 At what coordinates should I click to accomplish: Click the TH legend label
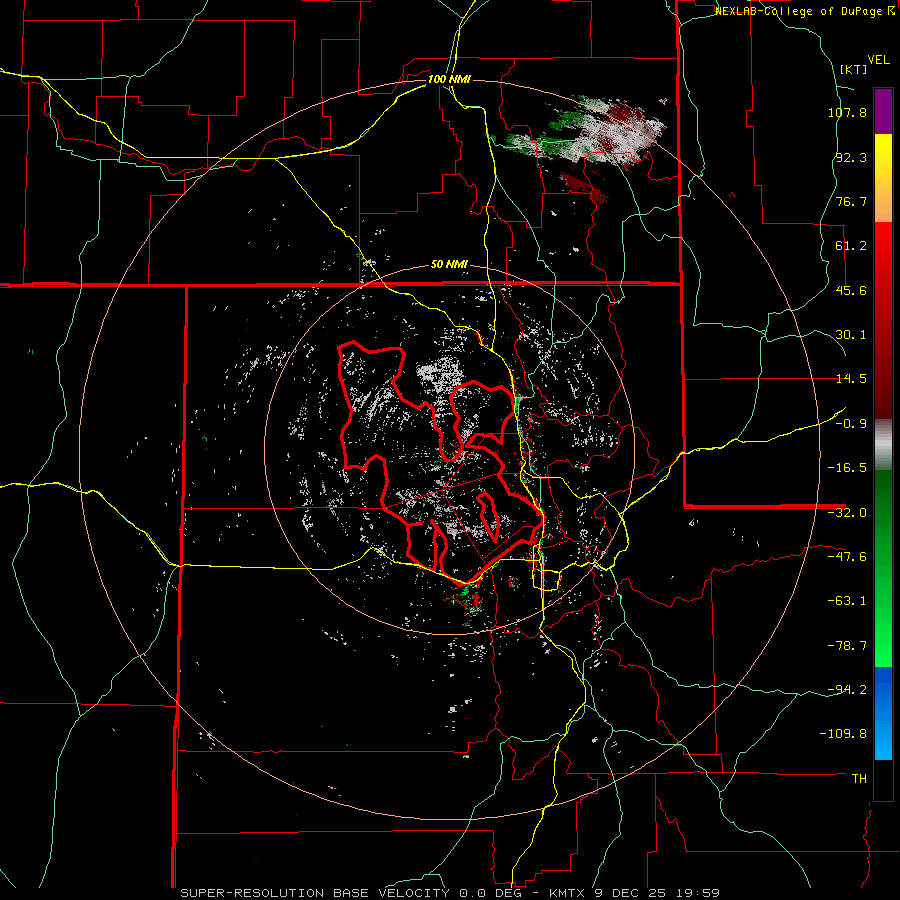(859, 779)
